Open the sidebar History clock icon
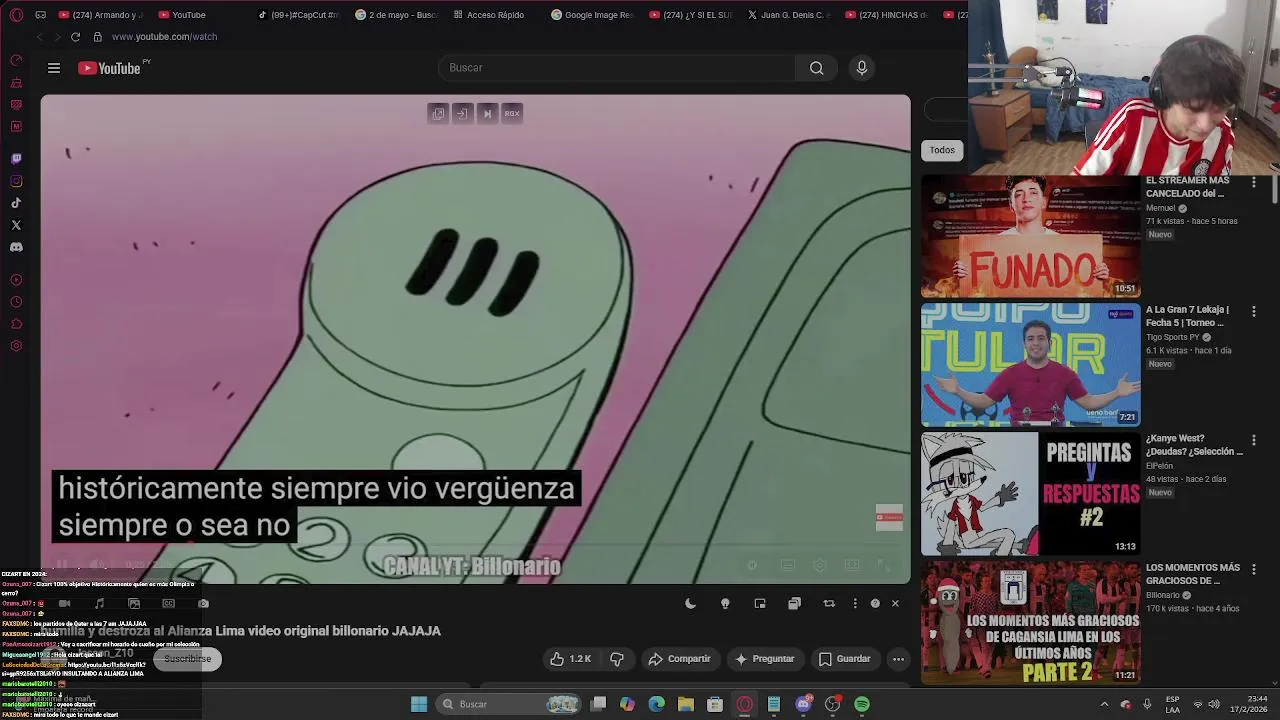The height and width of the screenshot is (720, 1280). coord(16,302)
